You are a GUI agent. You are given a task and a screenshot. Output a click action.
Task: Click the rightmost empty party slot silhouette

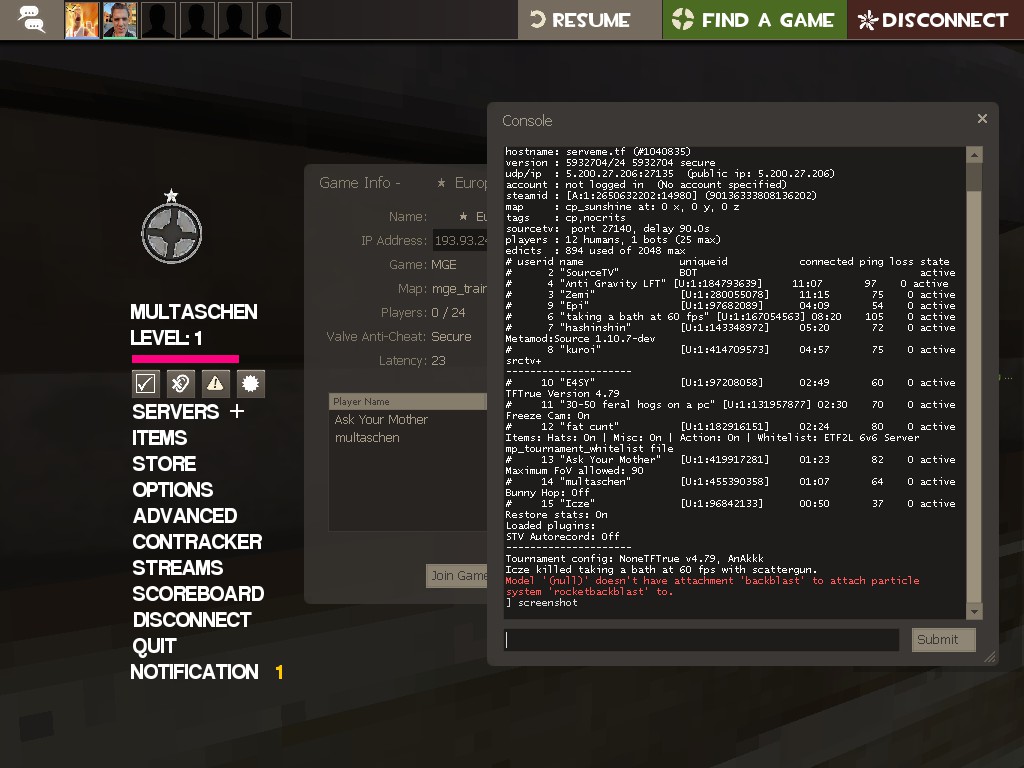click(x=274, y=20)
